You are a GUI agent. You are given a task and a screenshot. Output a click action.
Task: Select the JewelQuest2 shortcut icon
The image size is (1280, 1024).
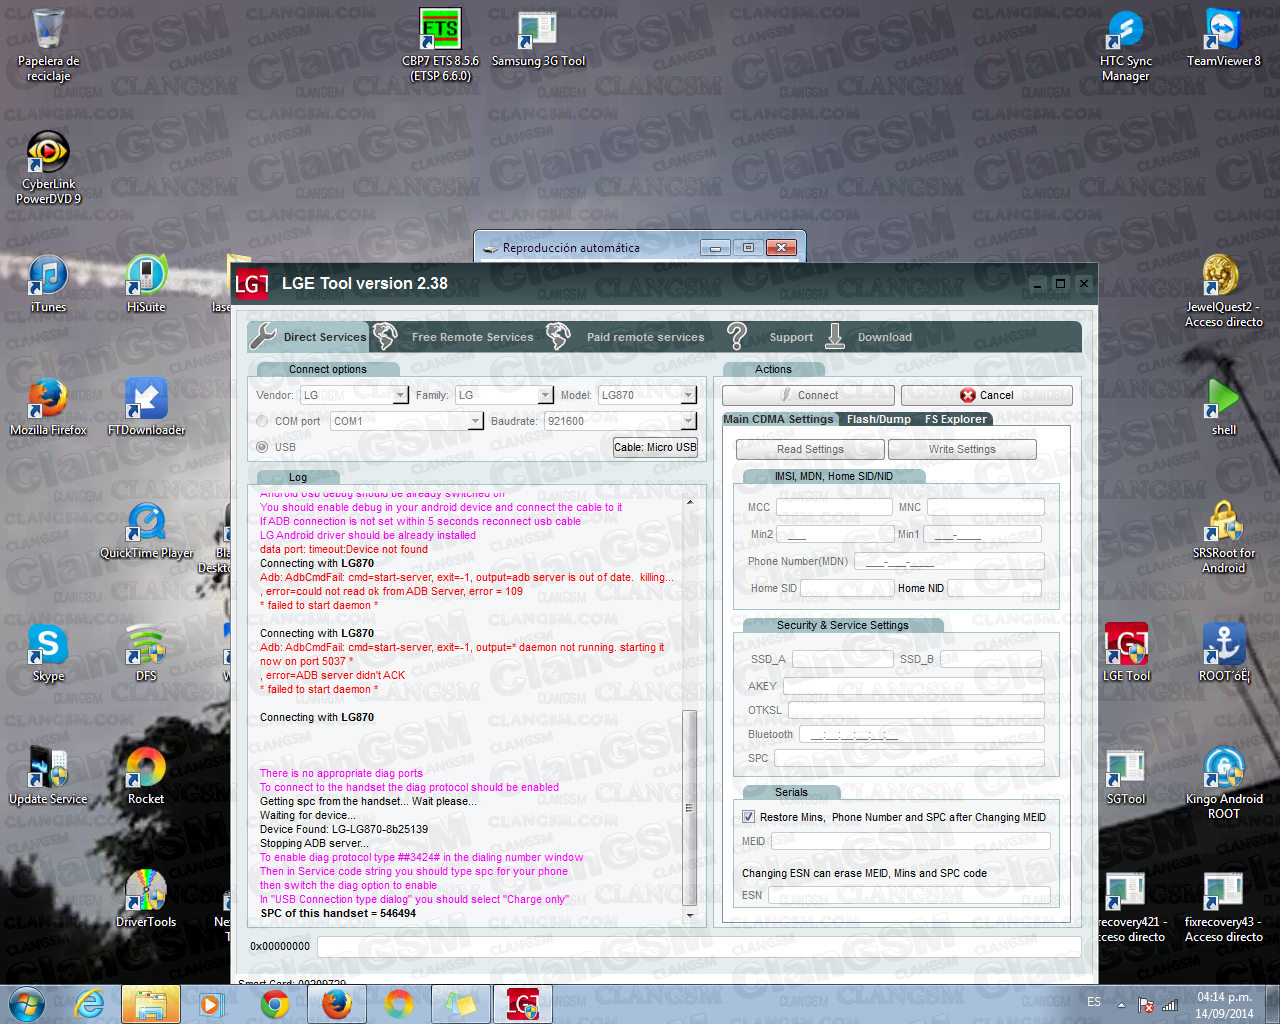click(1223, 292)
